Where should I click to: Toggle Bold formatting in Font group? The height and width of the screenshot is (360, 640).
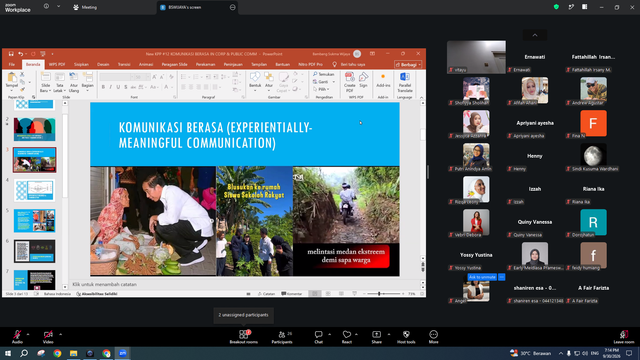tap(103, 87)
